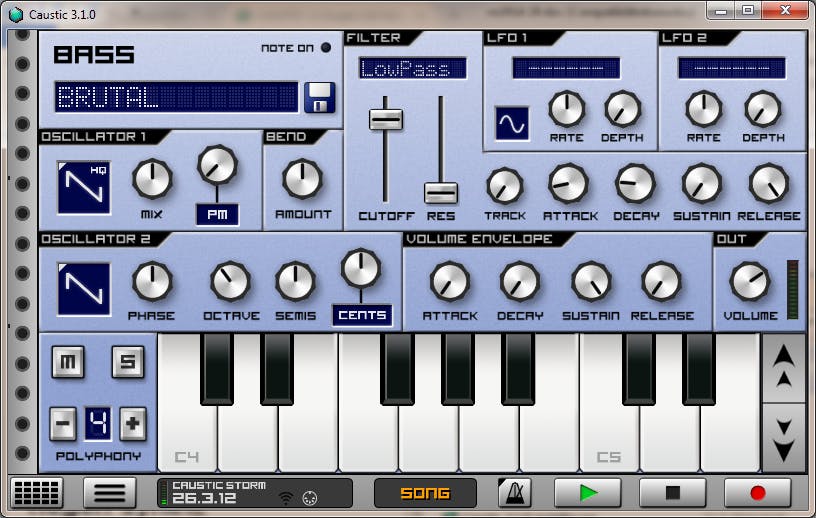
Task: Click the Oscillator 2 SEMIS knob
Action: (x=295, y=282)
